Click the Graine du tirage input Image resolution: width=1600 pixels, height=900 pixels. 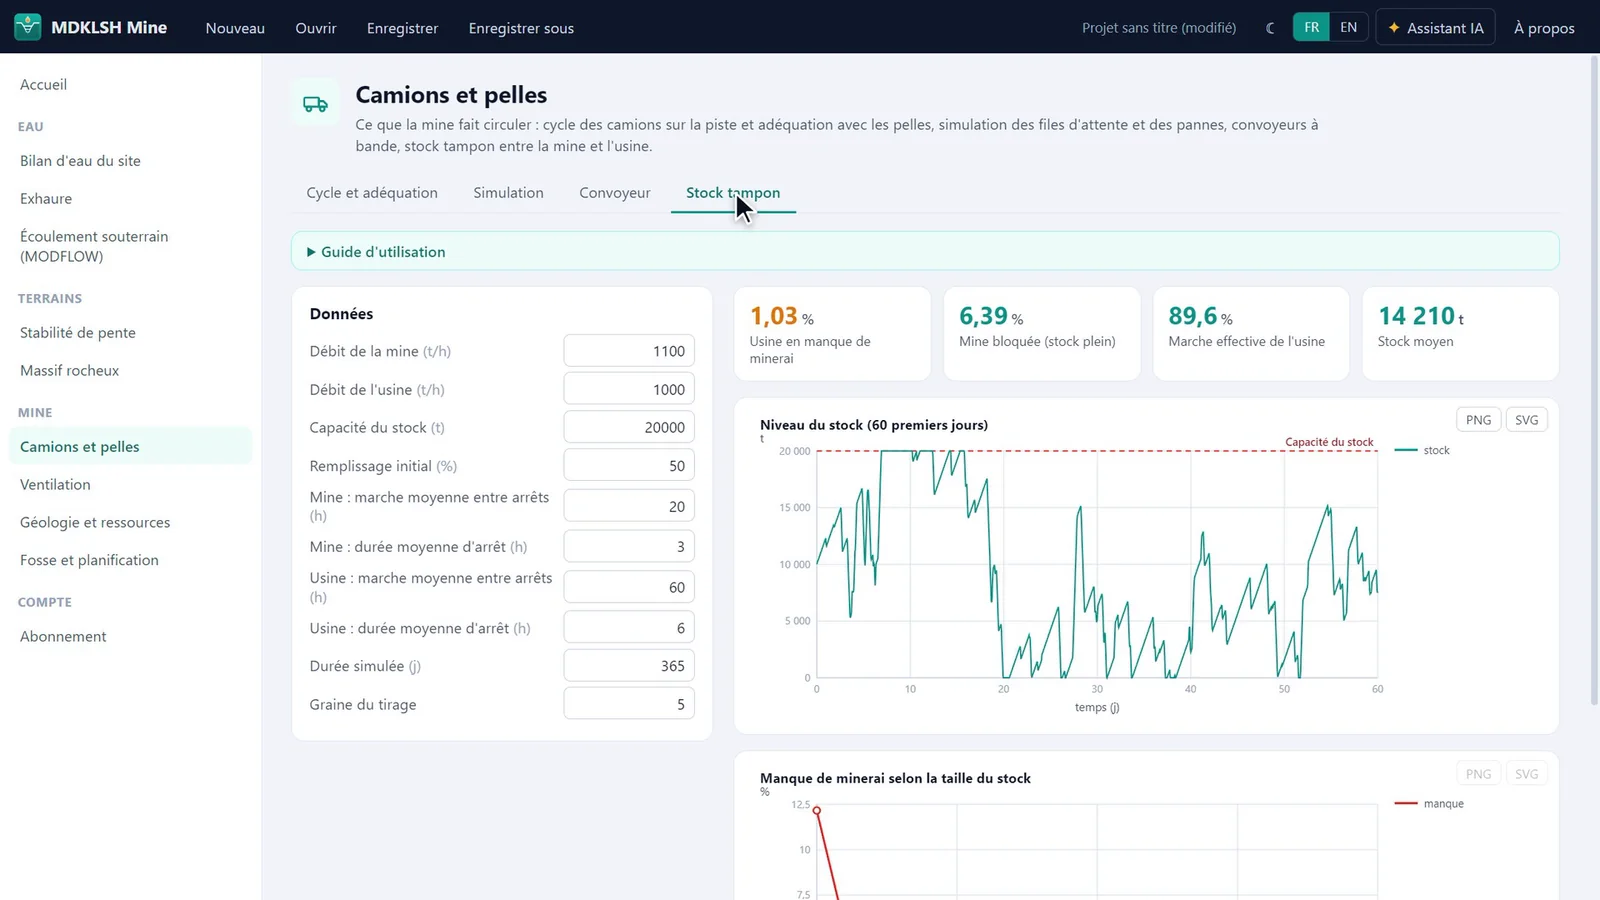[x=629, y=705]
